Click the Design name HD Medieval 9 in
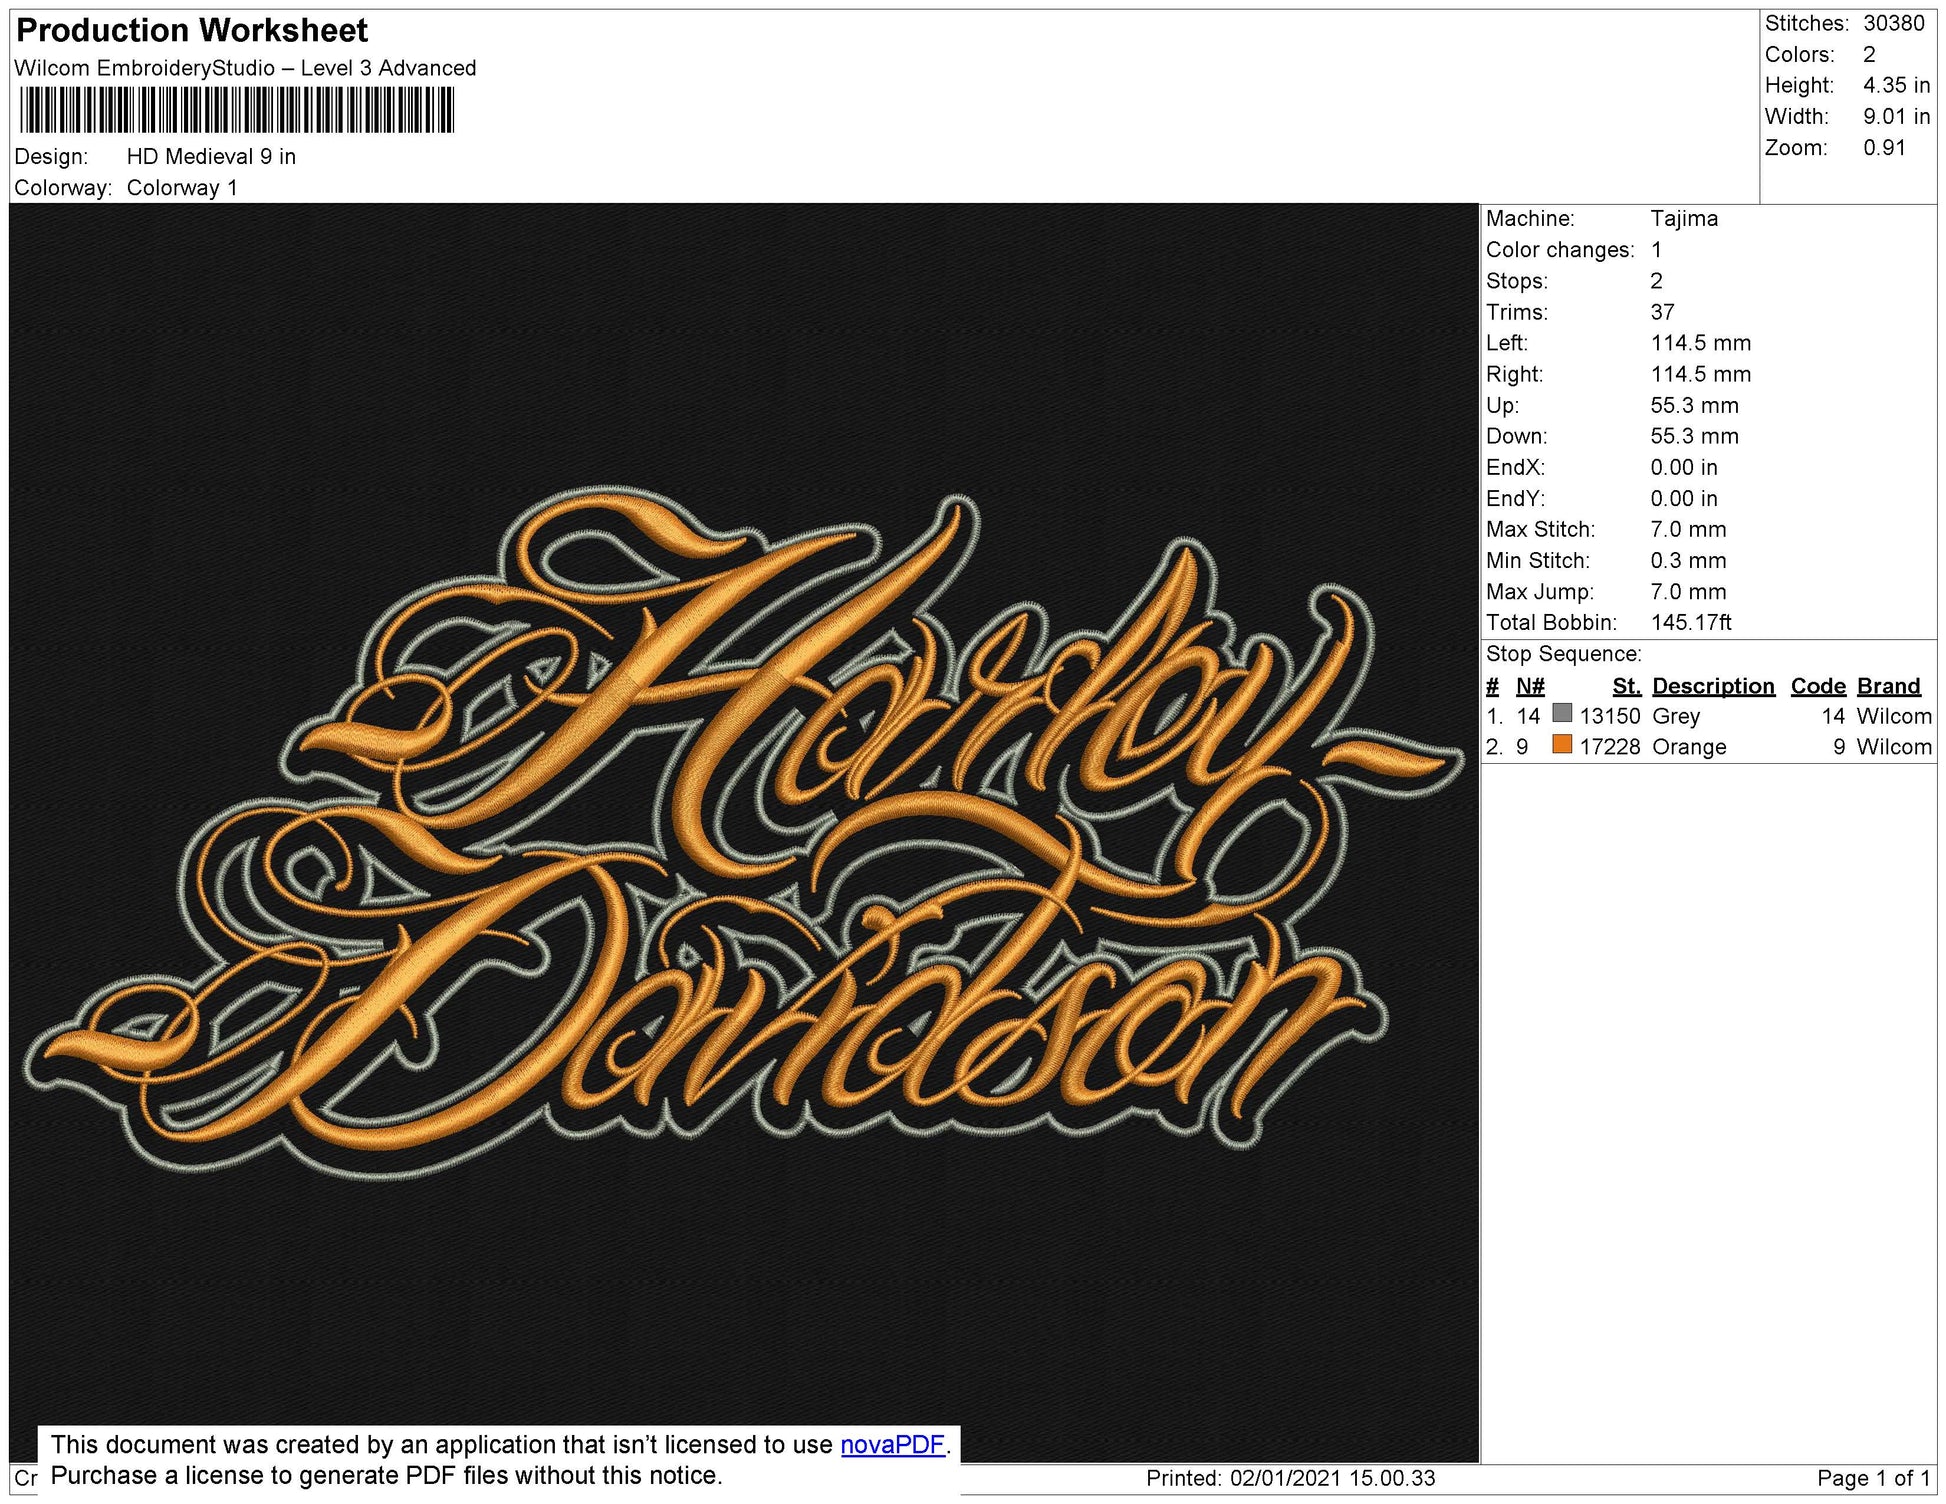This screenshot has width=1946, height=1504. pos(212,156)
